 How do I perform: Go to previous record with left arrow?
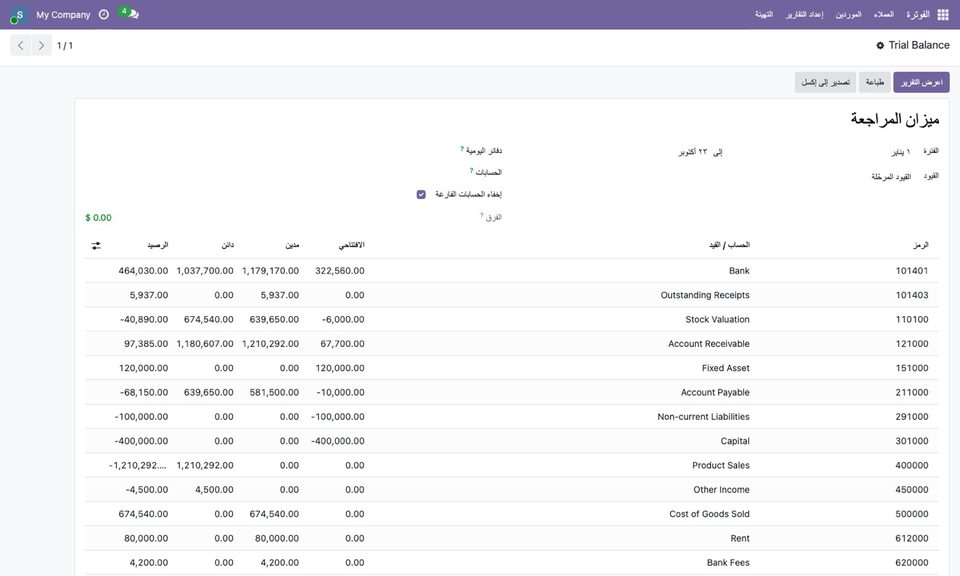tap(21, 45)
